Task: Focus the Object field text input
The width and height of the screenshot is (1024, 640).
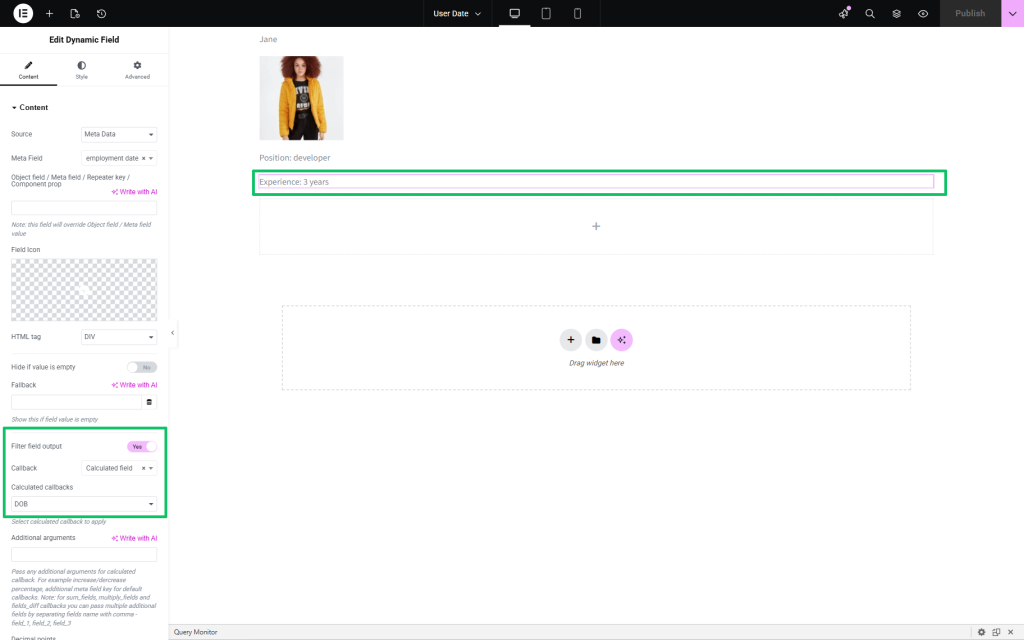Action: click(84, 208)
